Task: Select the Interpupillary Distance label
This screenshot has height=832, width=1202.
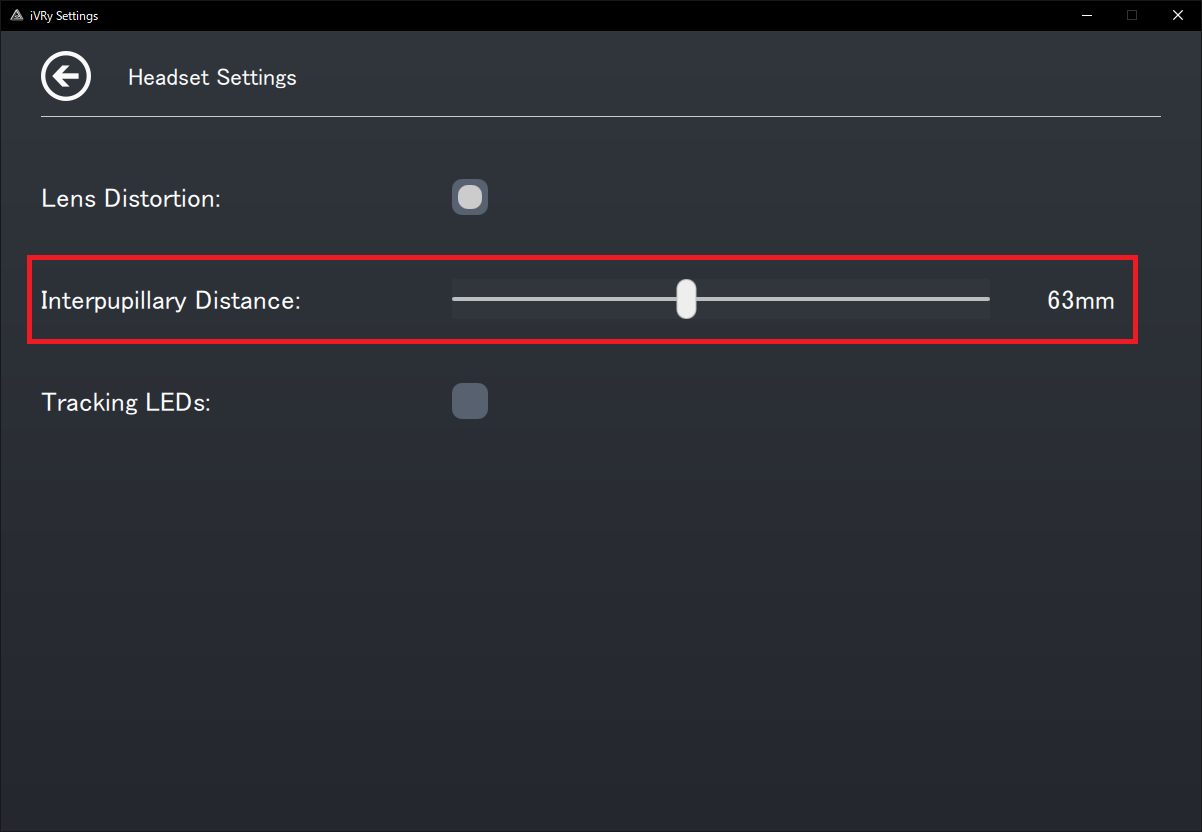Action: (x=171, y=300)
